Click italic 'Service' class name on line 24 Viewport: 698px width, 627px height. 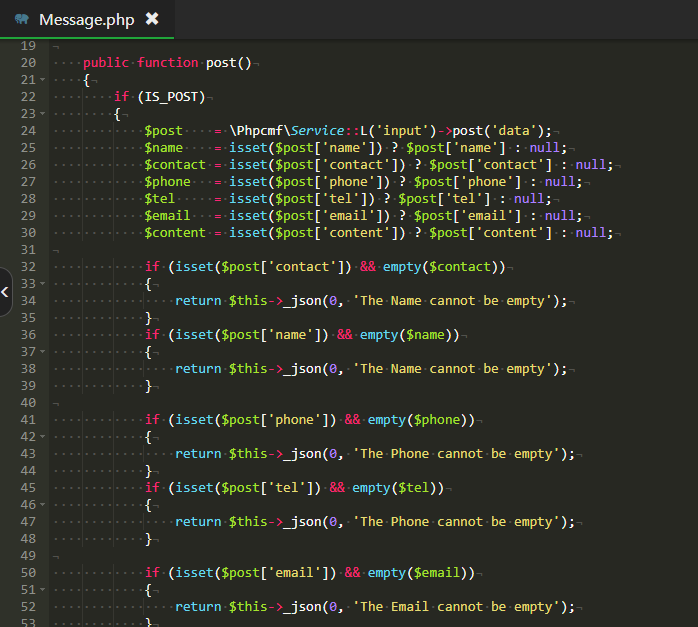pos(317,131)
